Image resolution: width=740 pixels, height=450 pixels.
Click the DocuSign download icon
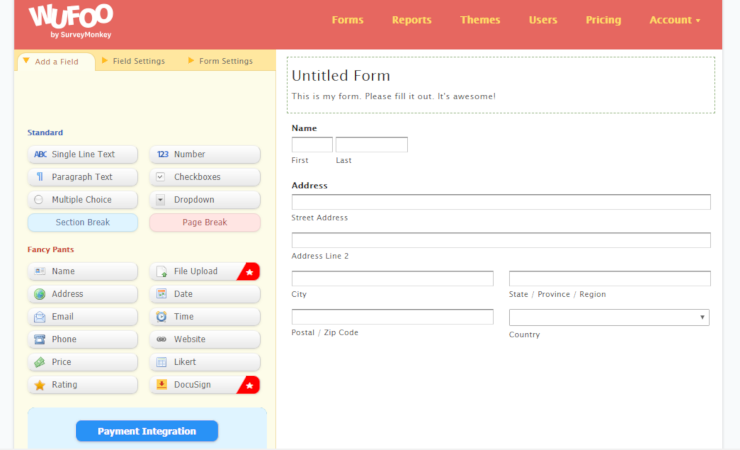(x=161, y=384)
